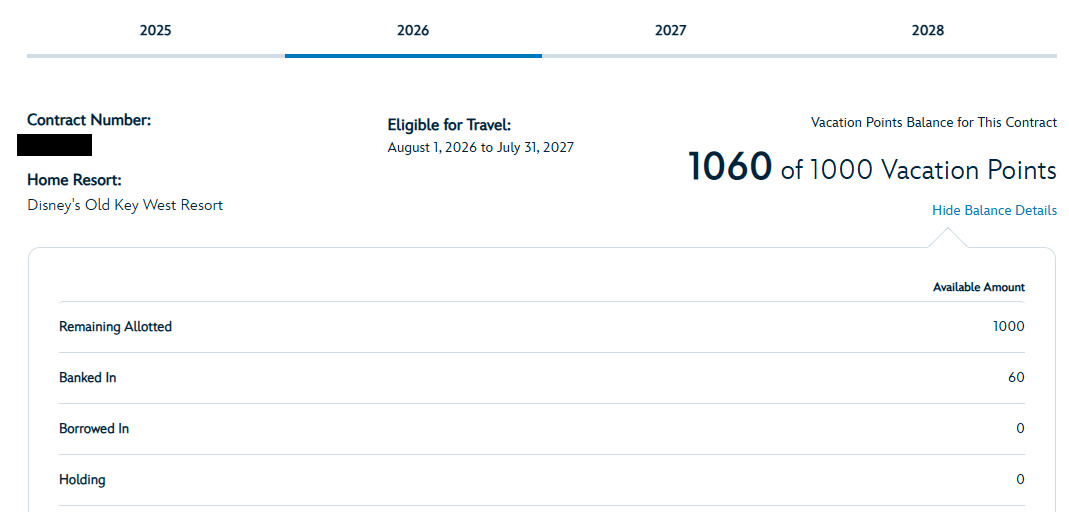Click the Home Resort label

[x=75, y=180]
